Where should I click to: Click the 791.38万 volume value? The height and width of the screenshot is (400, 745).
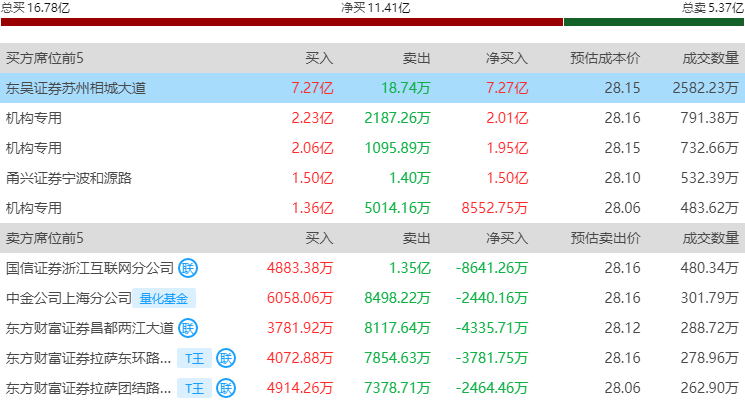[x=709, y=118]
